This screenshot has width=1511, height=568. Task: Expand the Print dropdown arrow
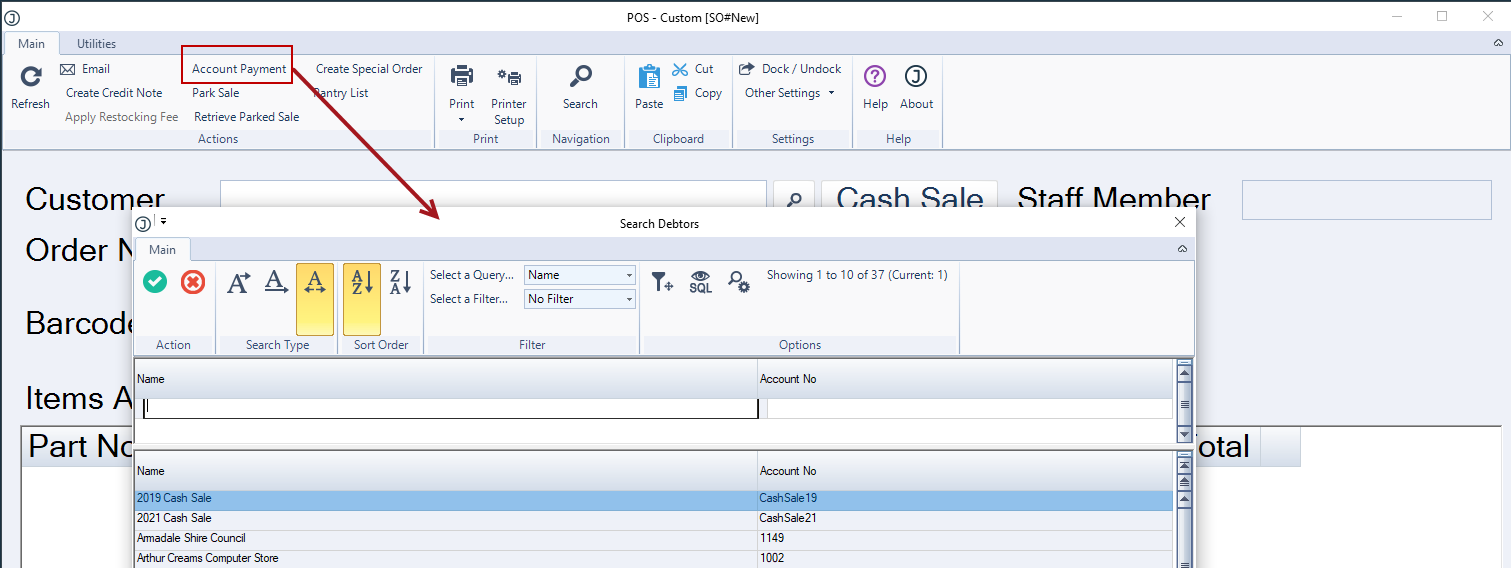coord(462,120)
